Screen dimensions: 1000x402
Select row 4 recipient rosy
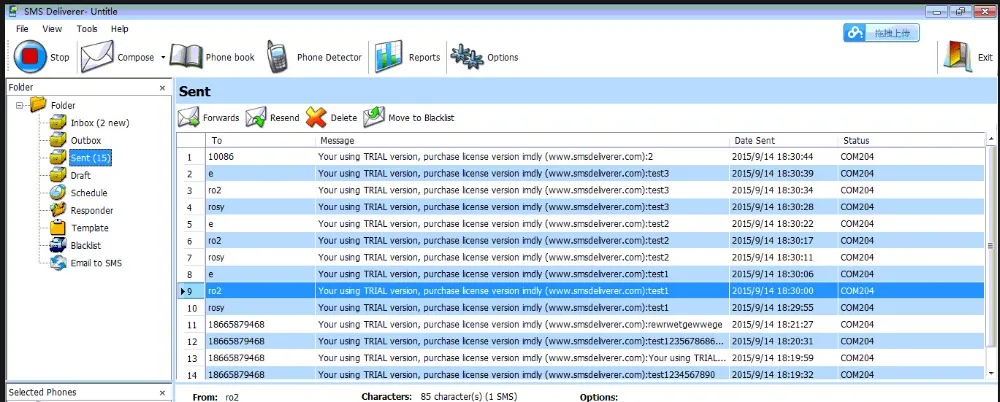click(x=216, y=207)
